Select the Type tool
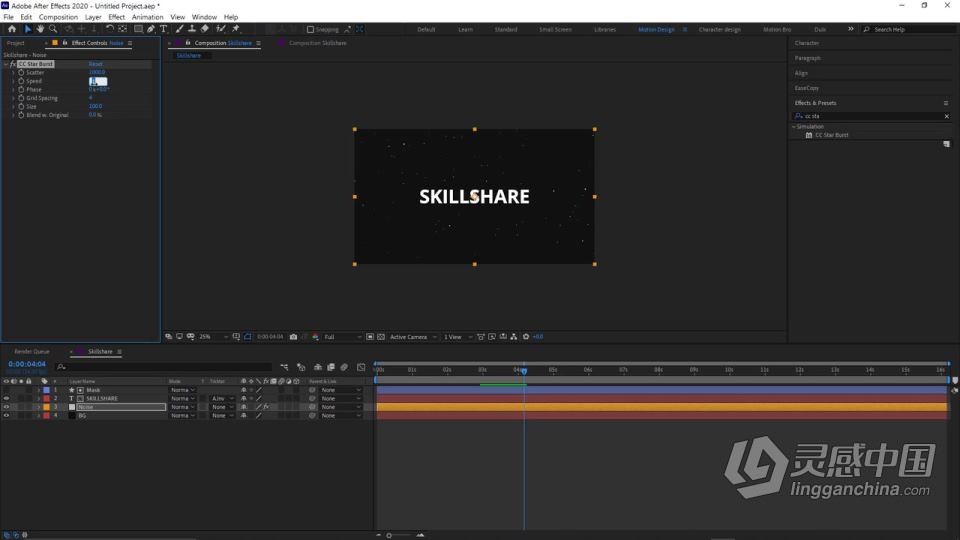This screenshot has width=960, height=540. click(164, 29)
